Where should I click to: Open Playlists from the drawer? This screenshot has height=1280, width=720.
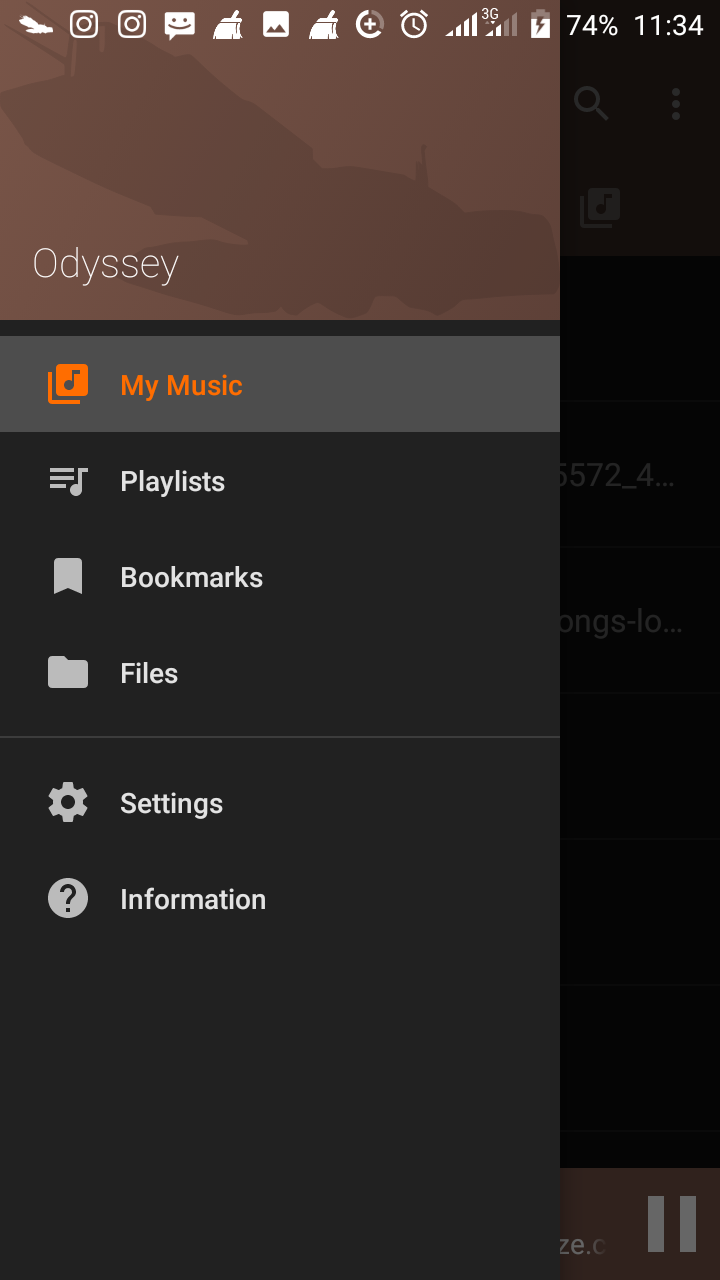coord(280,481)
